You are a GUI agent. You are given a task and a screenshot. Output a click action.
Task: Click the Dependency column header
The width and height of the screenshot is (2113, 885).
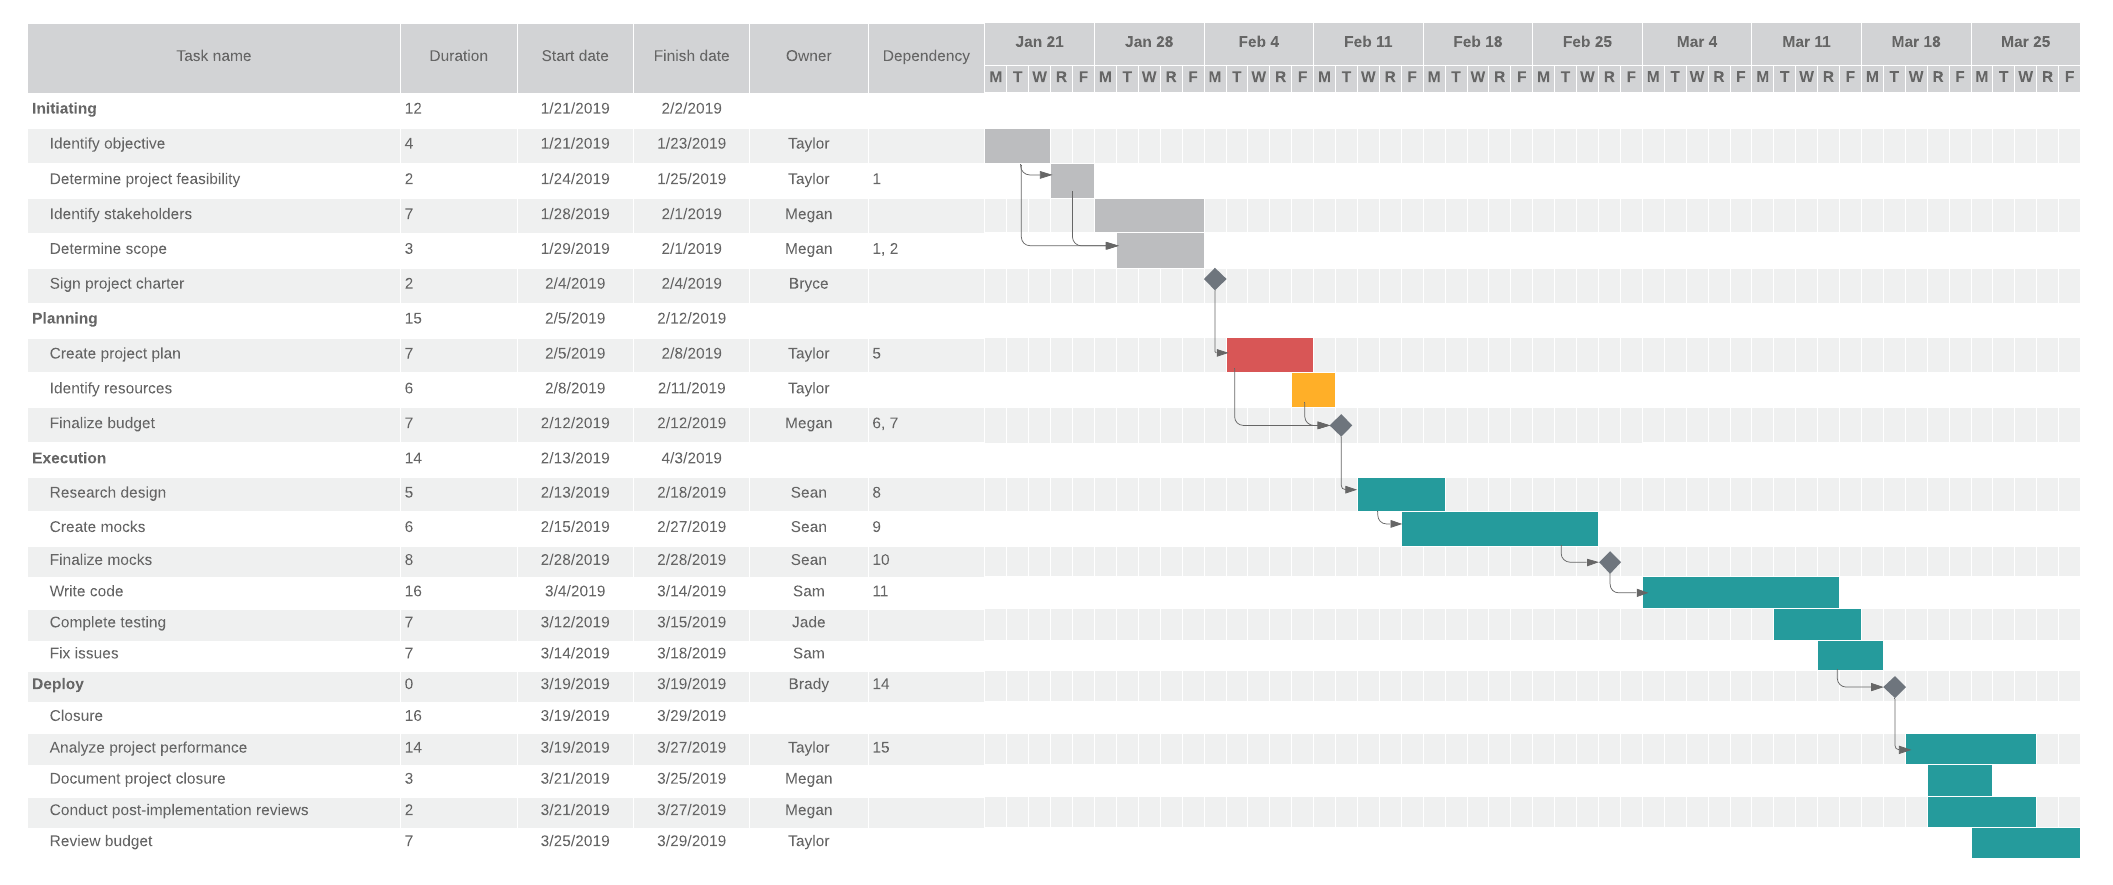(926, 56)
